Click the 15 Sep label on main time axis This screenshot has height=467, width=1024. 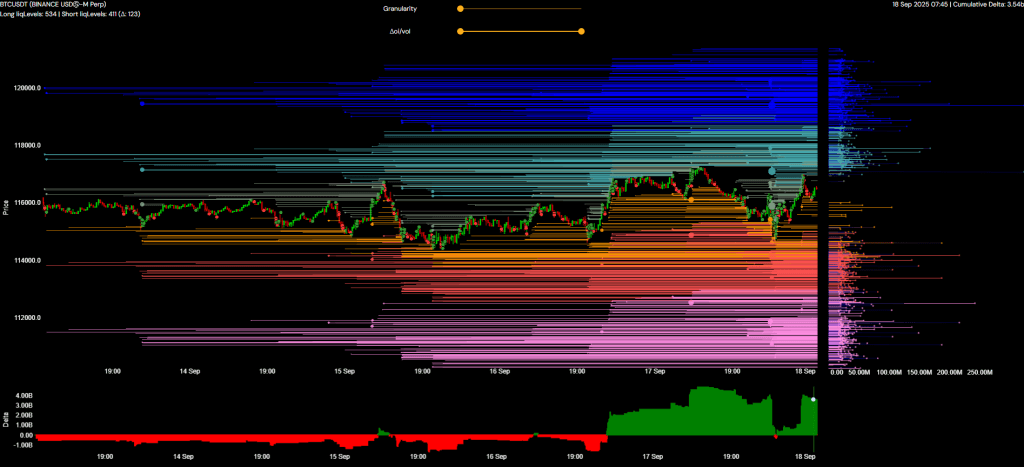[x=345, y=370]
